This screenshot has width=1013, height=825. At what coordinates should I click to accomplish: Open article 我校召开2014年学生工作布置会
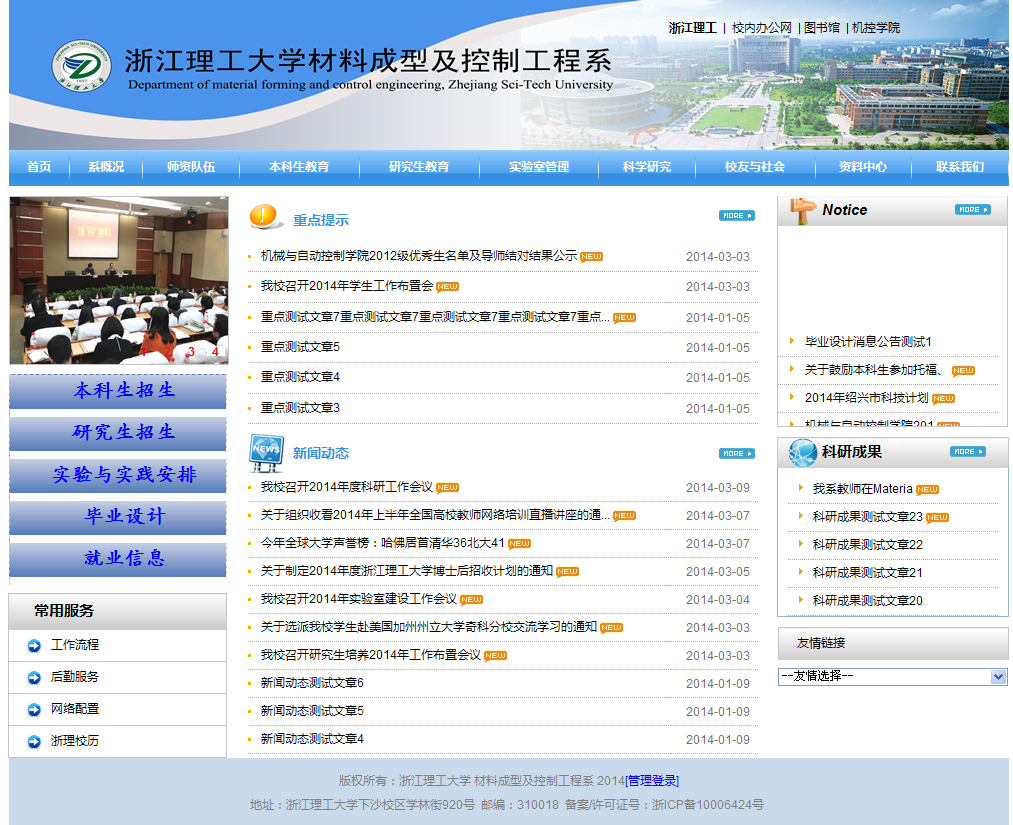tap(347, 286)
